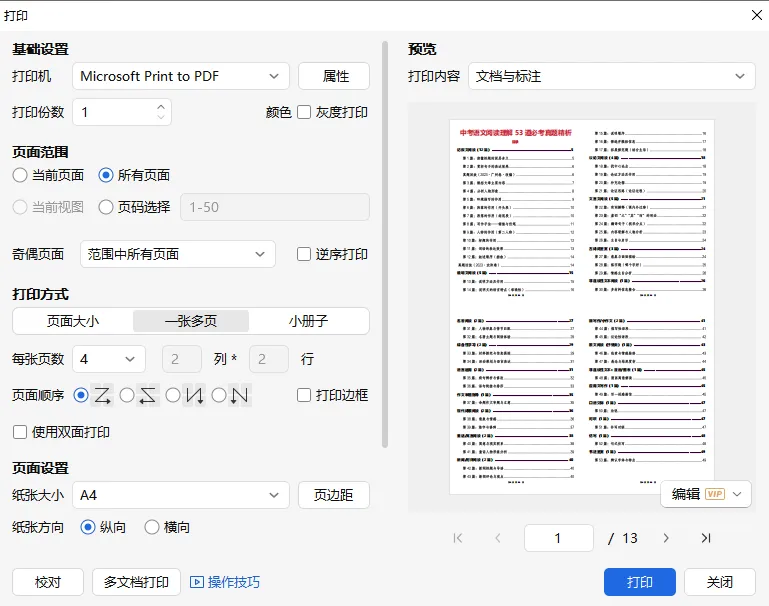
Task: Click the columns count field
Action: pyautogui.click(x=182, y=359)
